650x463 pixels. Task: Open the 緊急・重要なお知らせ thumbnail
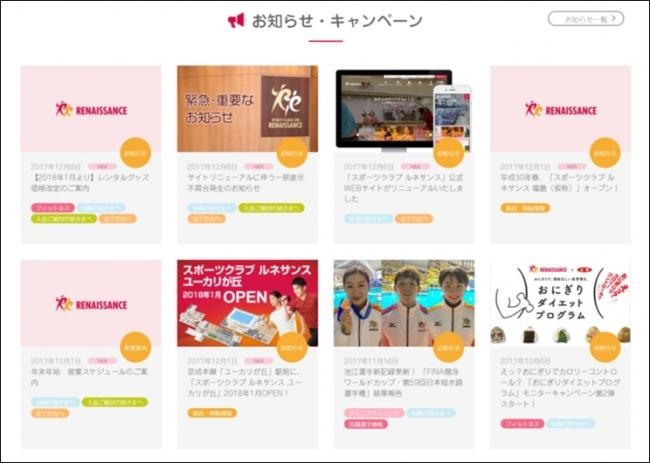coord(247,109)
